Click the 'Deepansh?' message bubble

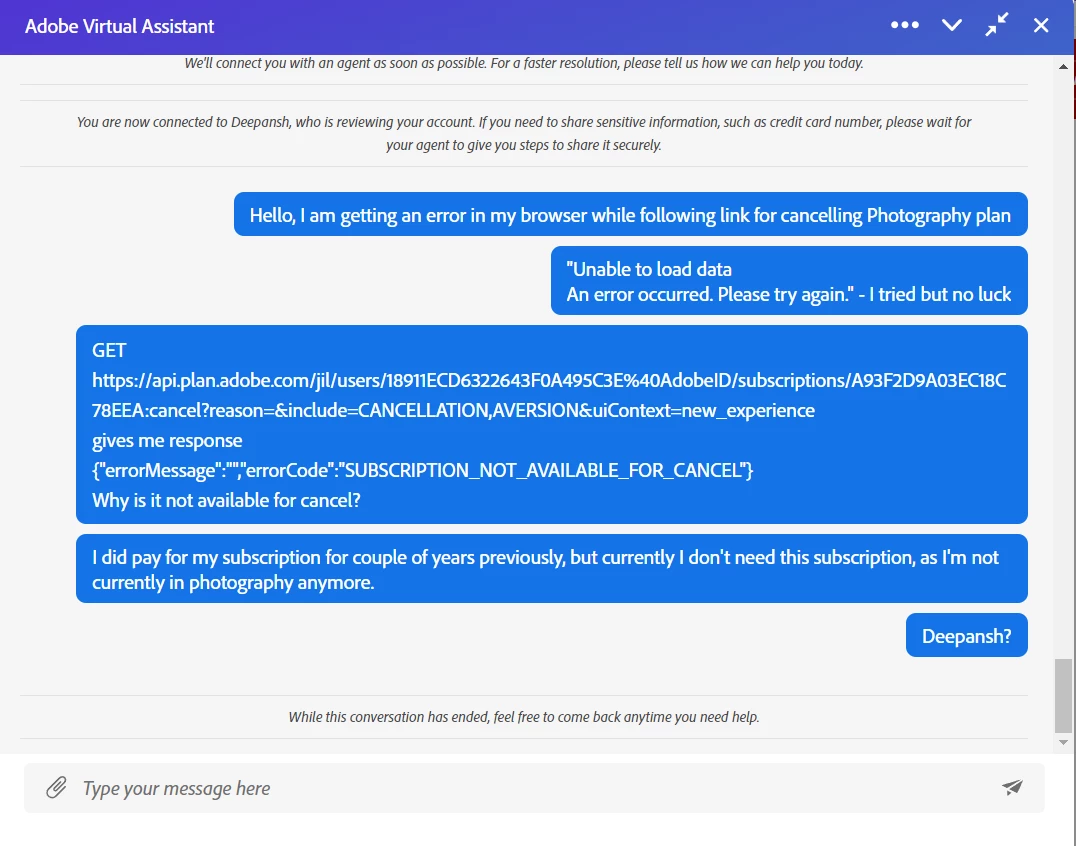point(966,635)
